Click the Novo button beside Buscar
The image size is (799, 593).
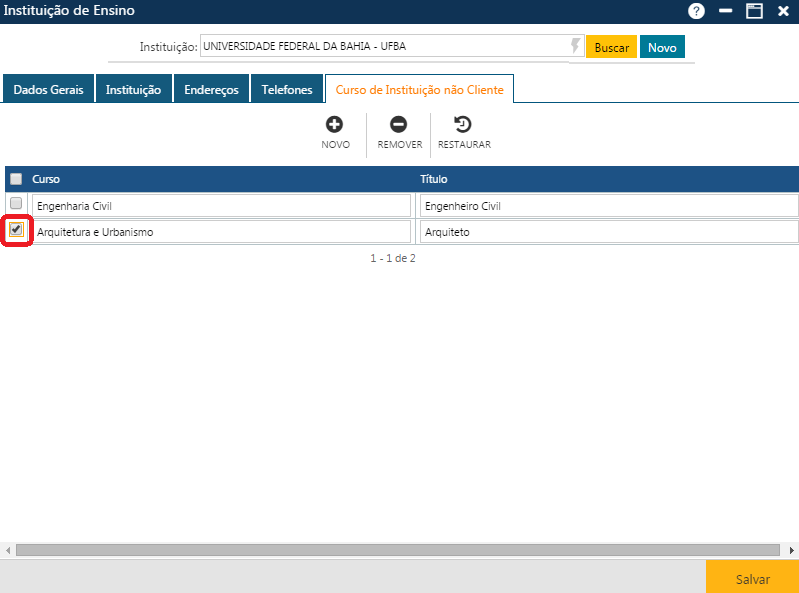[x=662, y=47]
